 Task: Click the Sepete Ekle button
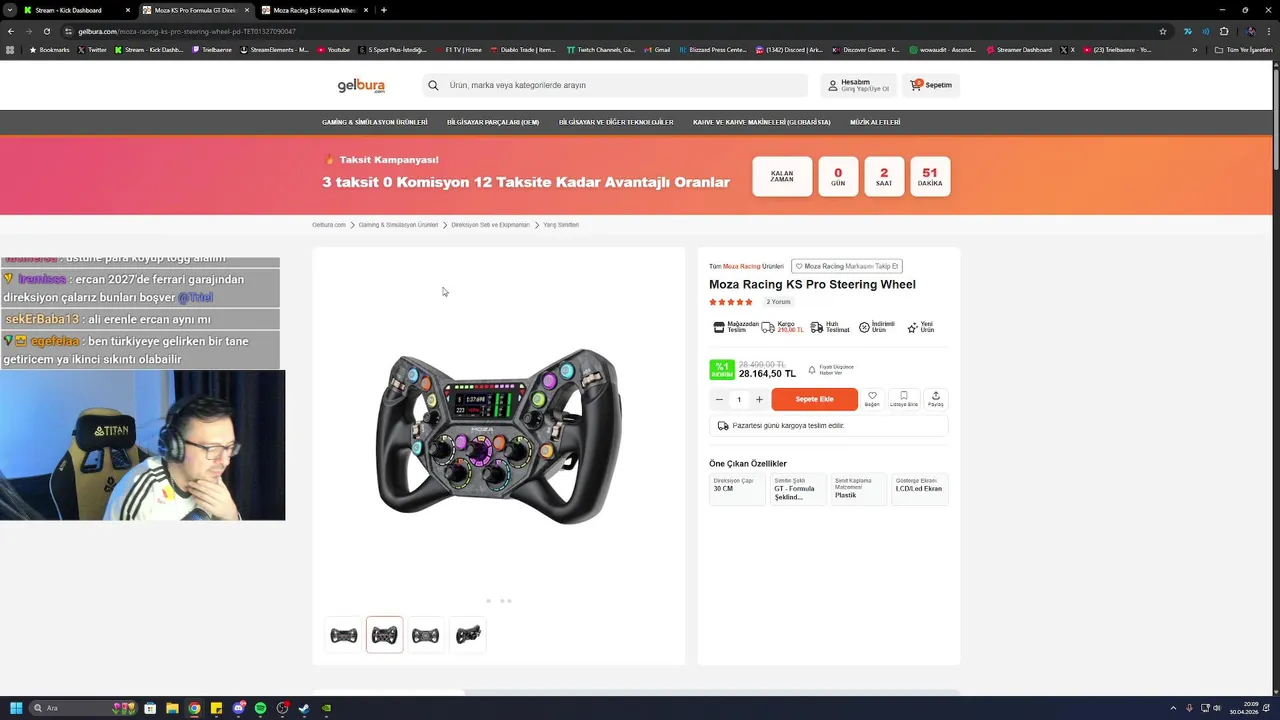pyautogui.click(x=814, y=399)
